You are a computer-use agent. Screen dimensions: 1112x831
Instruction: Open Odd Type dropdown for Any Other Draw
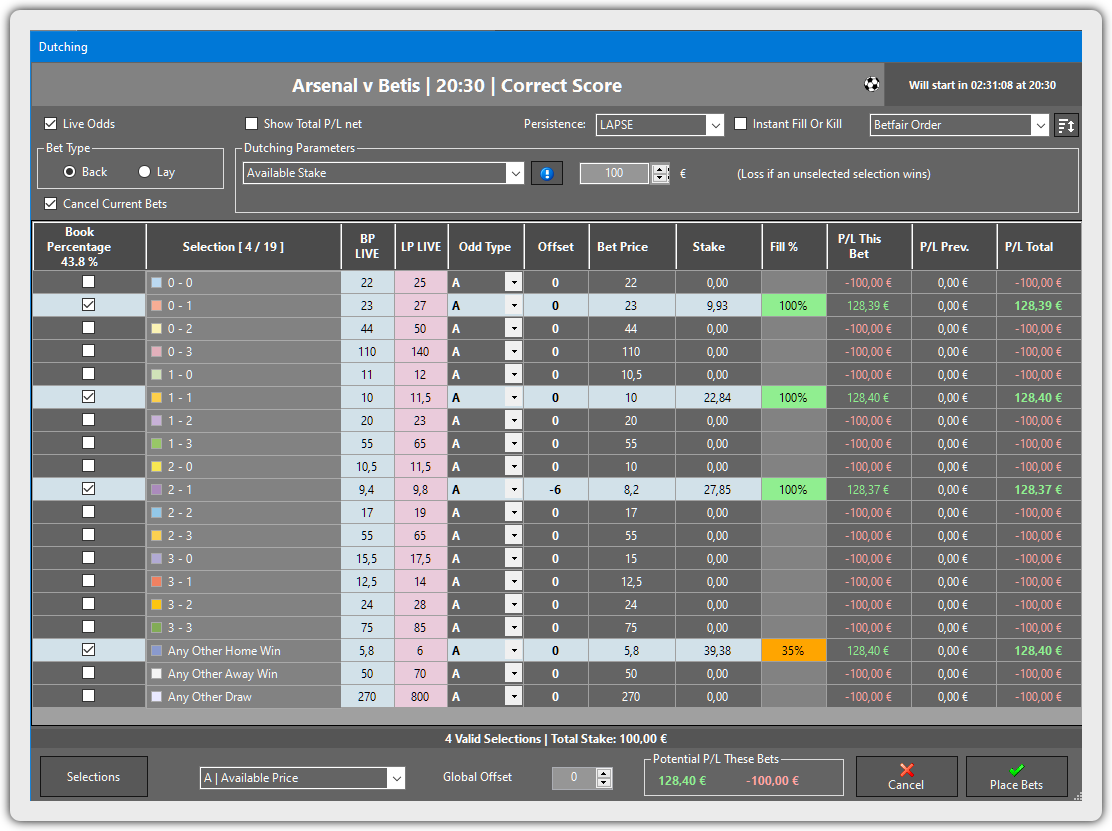[514, 696]
